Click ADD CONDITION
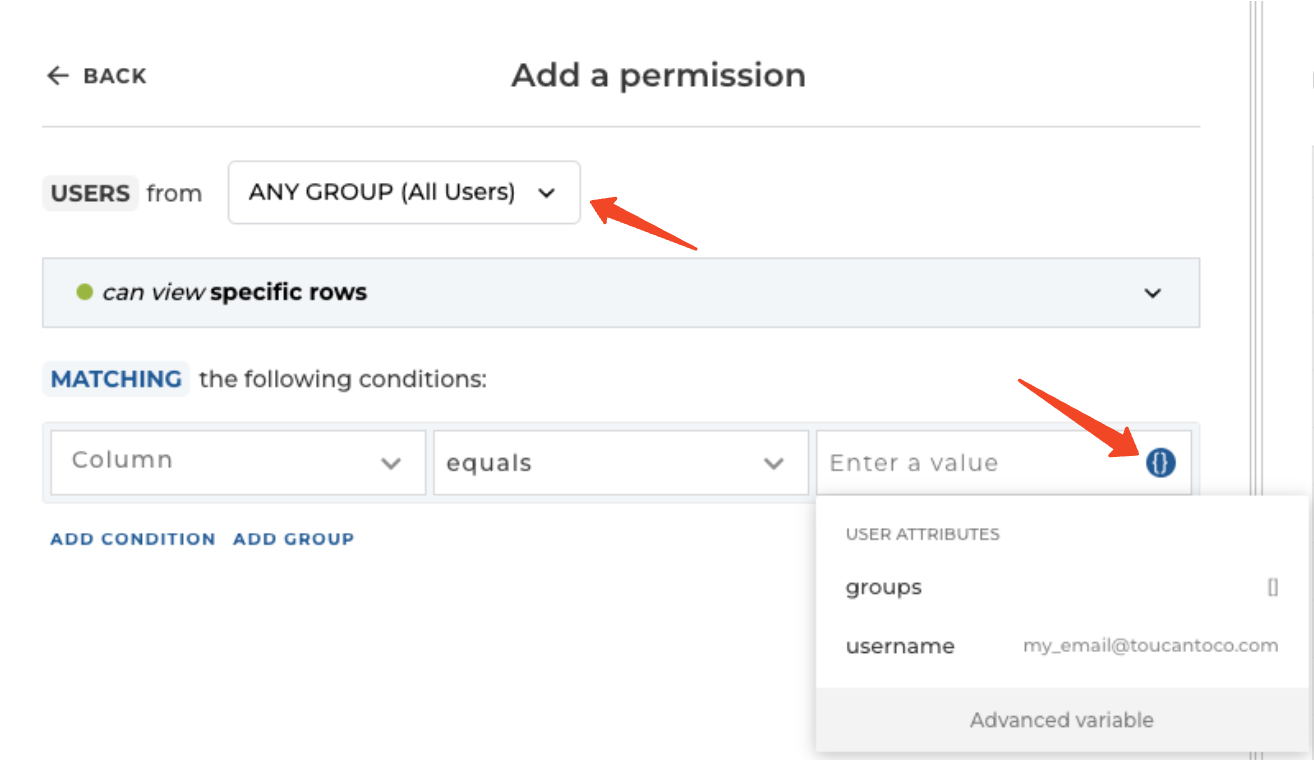This screenshot has width=1314, height=760. pyautogui.click(x=133, y=539)
